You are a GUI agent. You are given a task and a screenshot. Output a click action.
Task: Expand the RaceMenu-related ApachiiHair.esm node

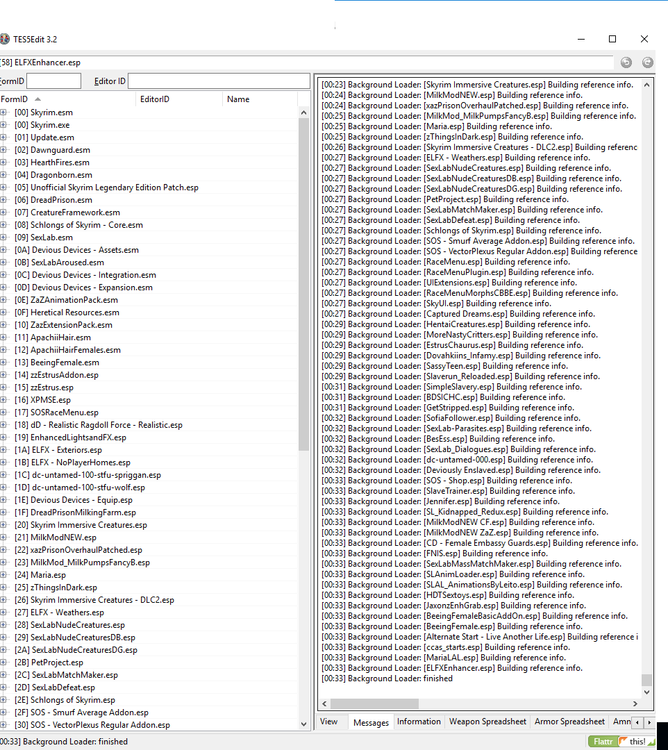3,337
